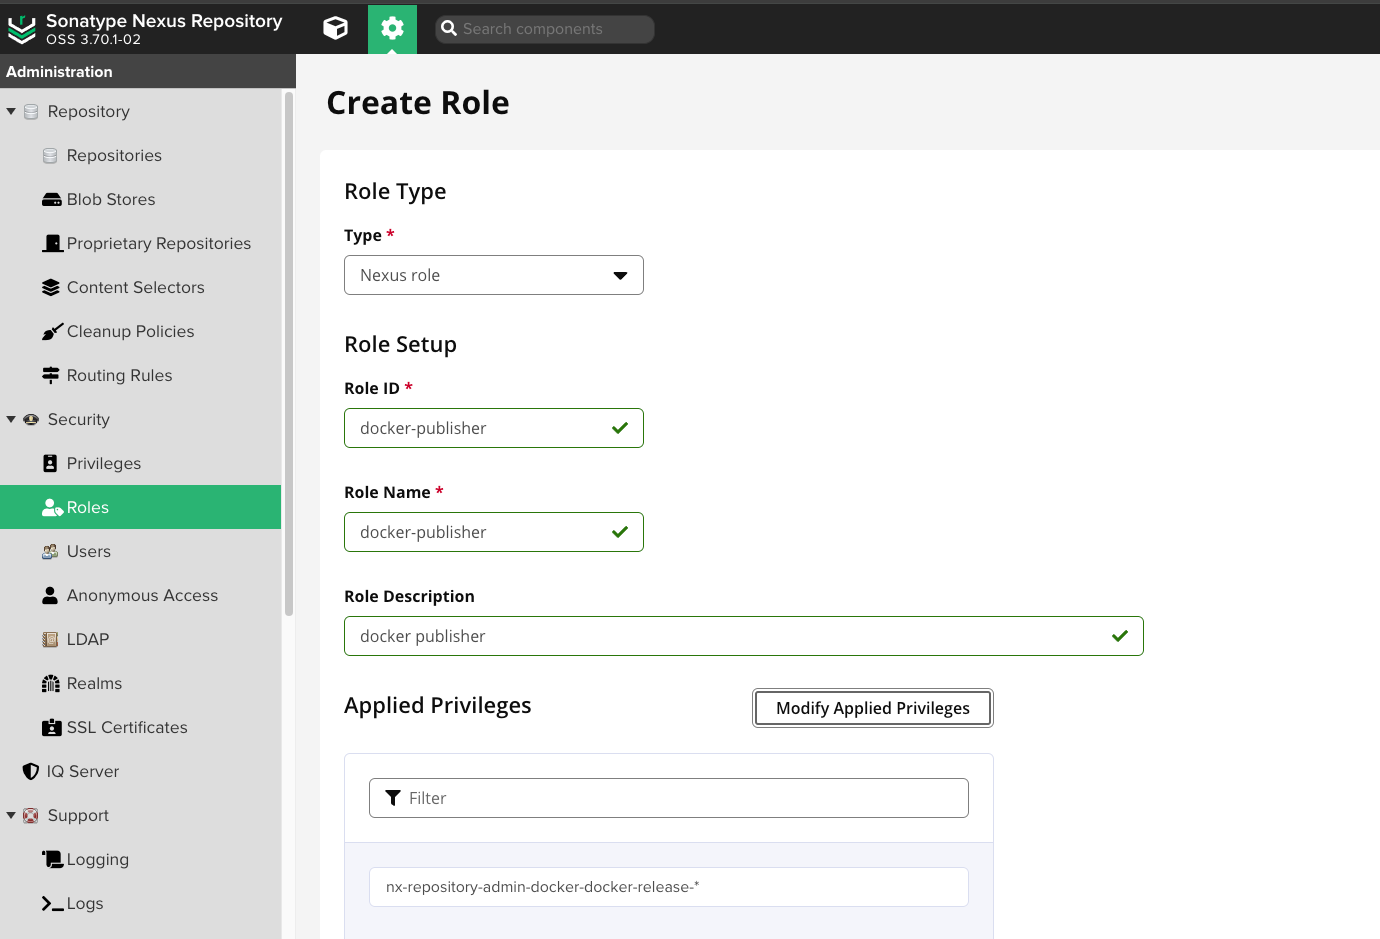Click the Role Type section heading

395,192
